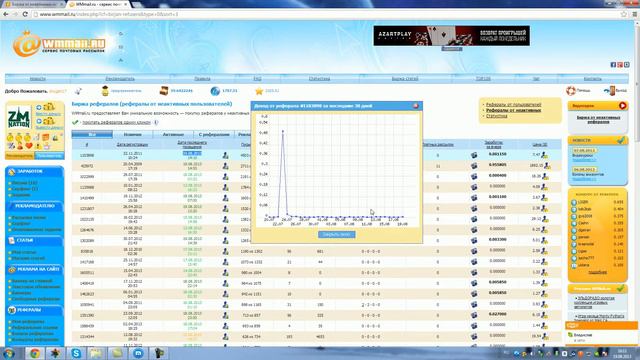The image size is (640, 360).
Task: Open Skype from the taskbar
Action: point(76,353)
